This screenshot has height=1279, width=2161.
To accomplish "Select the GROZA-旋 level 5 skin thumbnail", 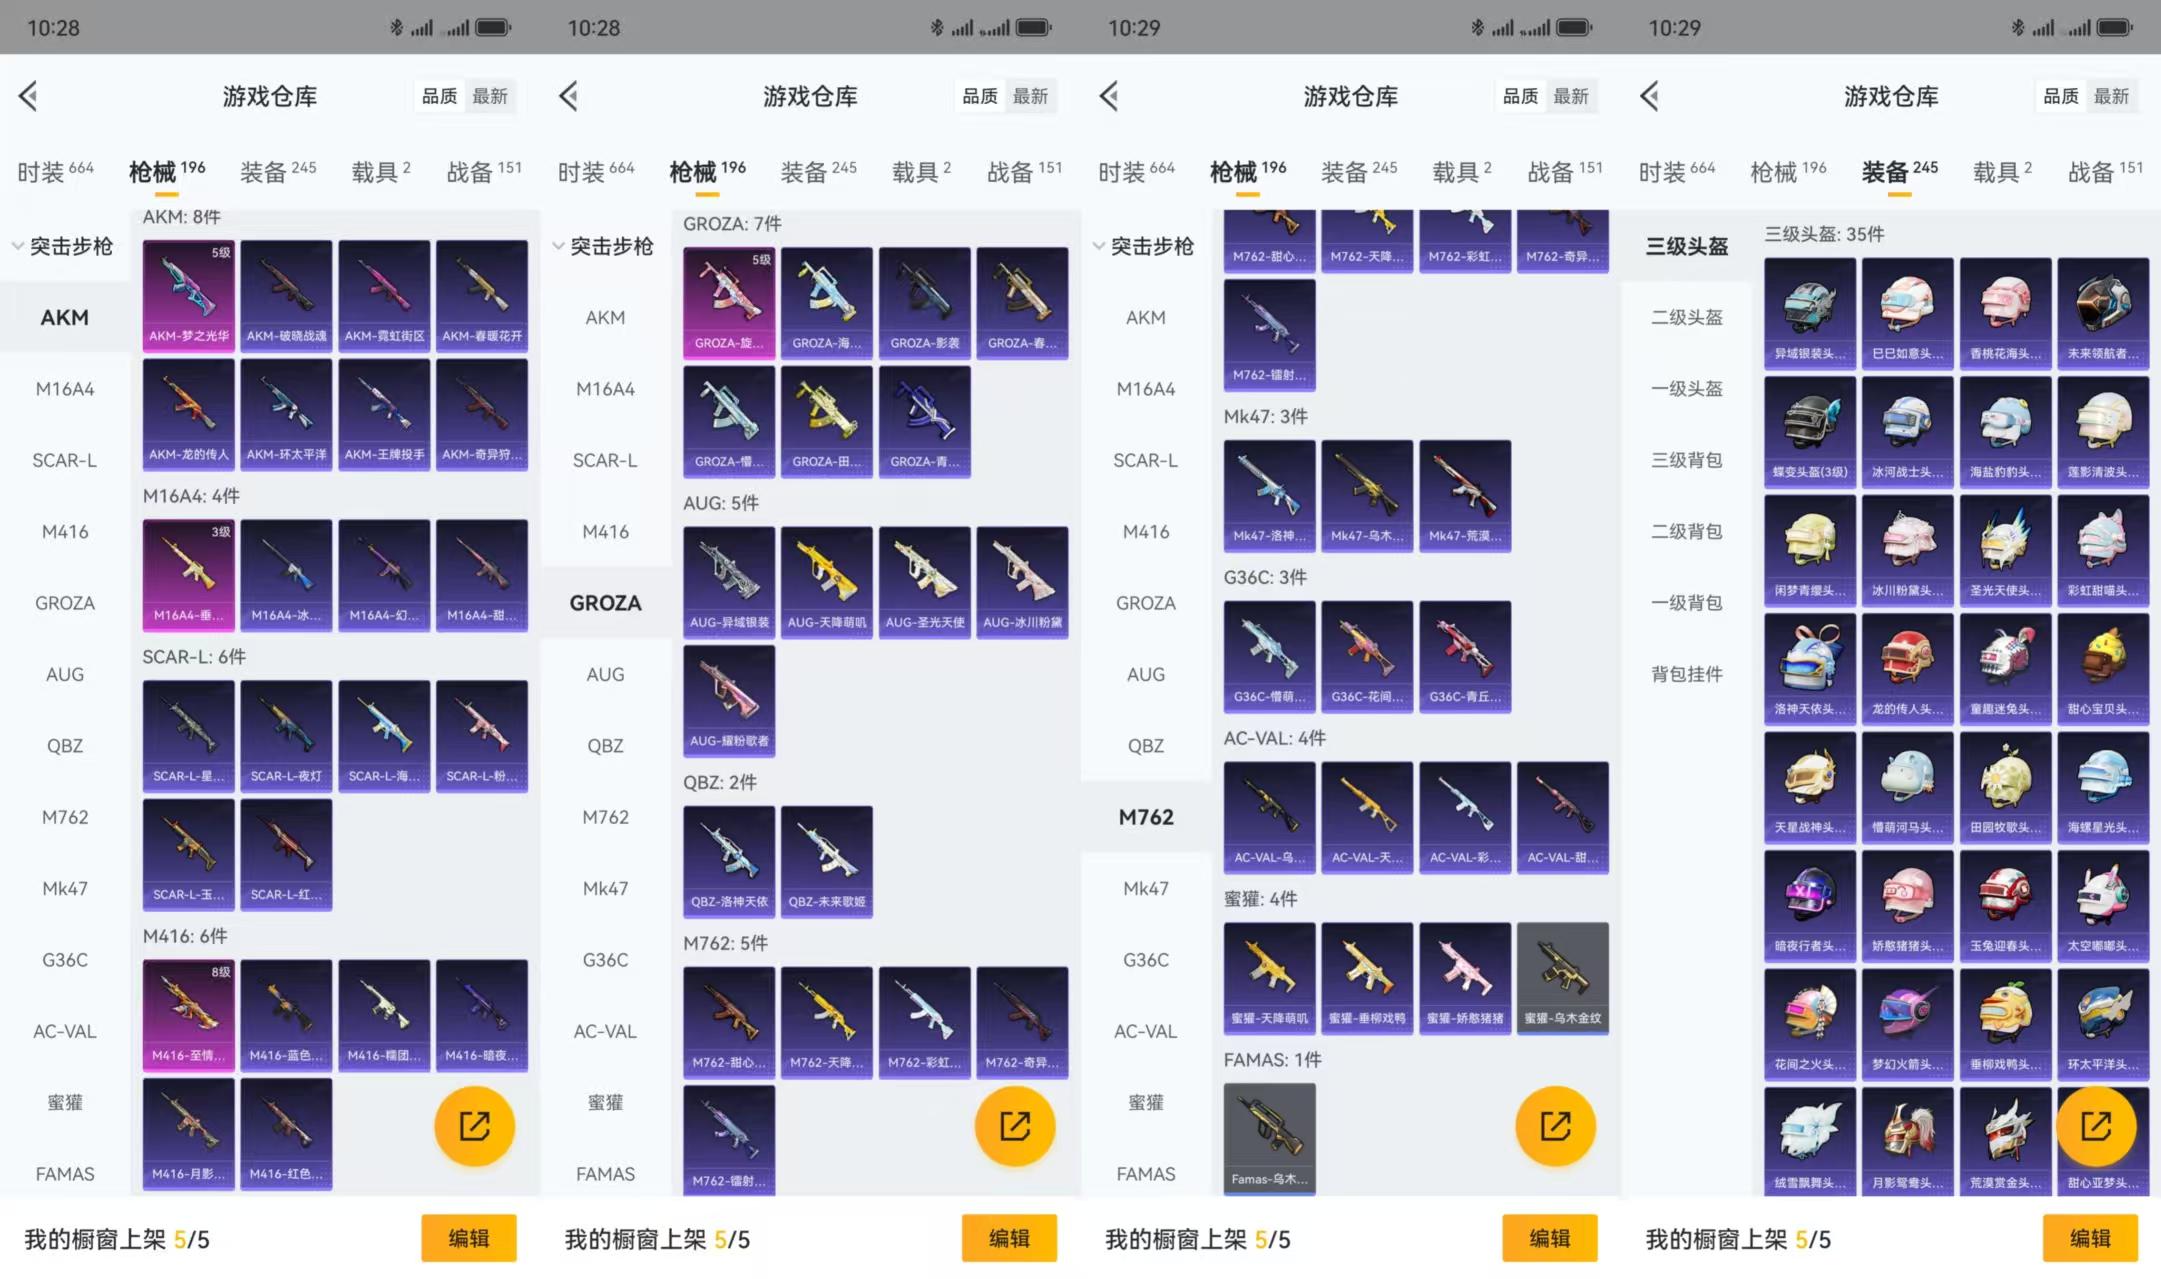I will [728, 302].
